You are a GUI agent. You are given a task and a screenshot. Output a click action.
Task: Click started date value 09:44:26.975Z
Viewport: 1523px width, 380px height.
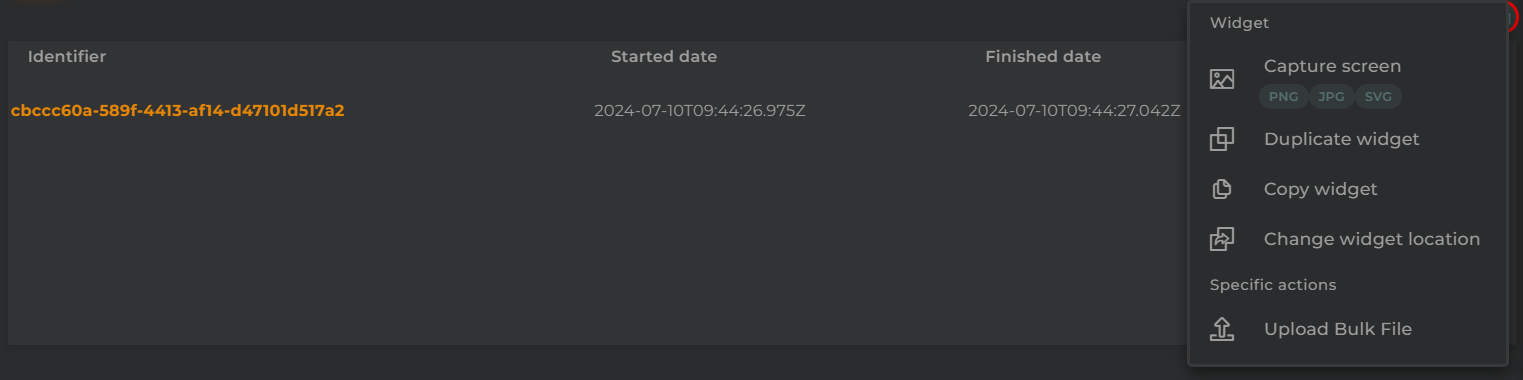[700, 110]
